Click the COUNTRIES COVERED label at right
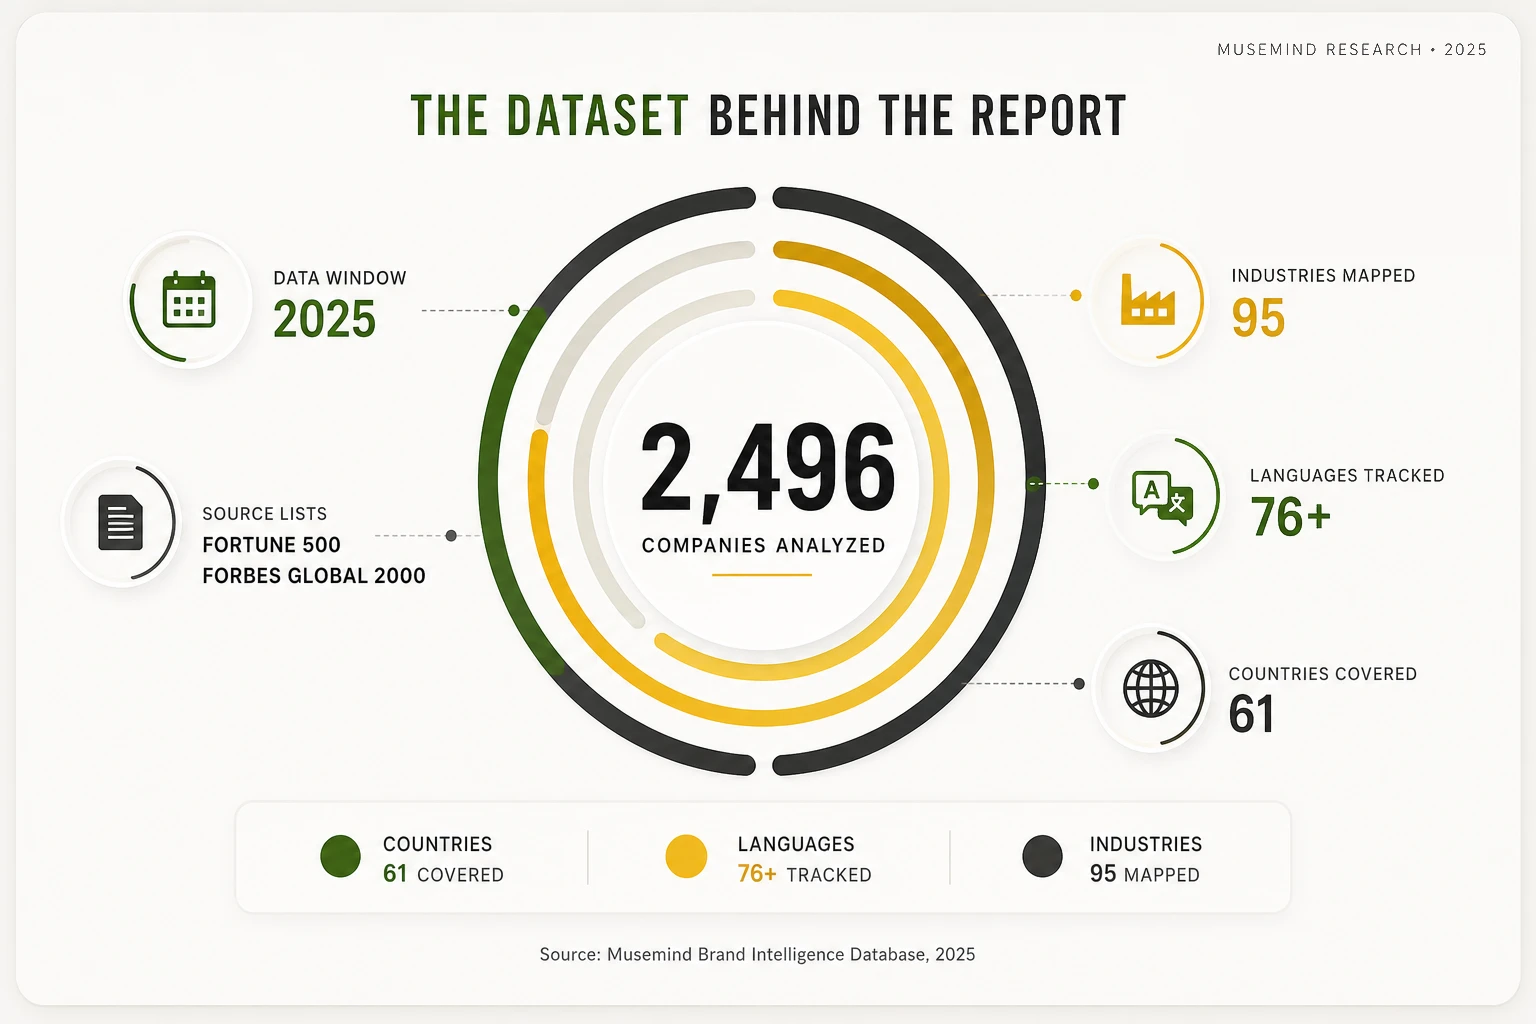1536x1024 pixels. click(1322, 674)
